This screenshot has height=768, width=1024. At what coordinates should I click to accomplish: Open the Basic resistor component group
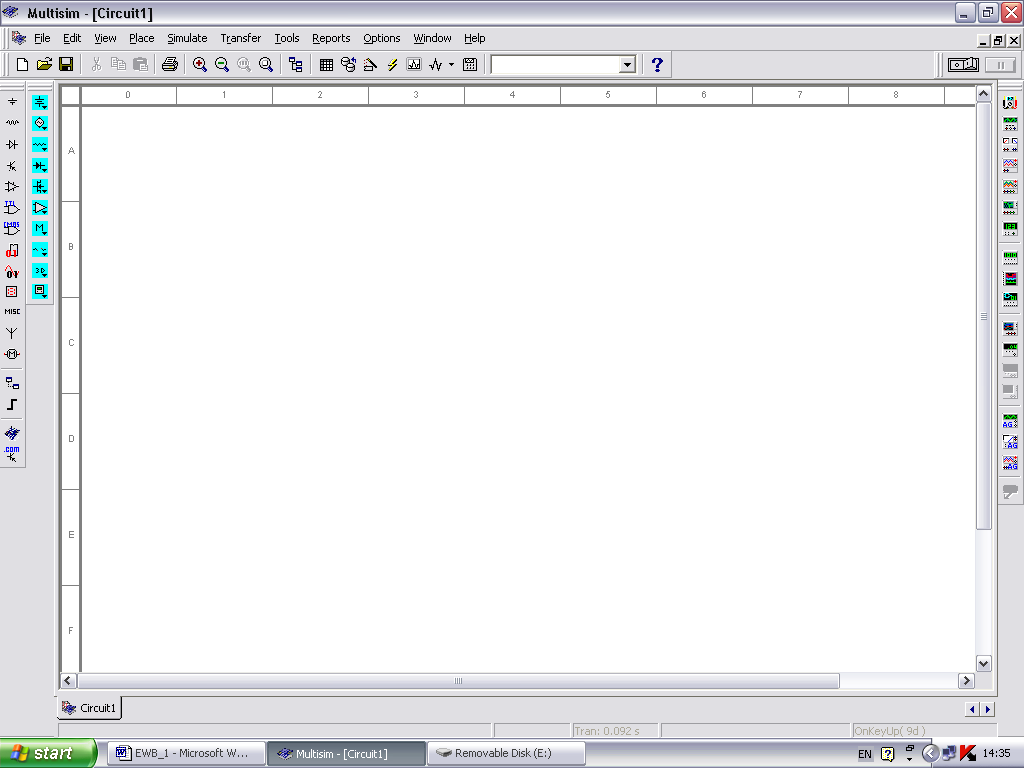coord(12,122)
